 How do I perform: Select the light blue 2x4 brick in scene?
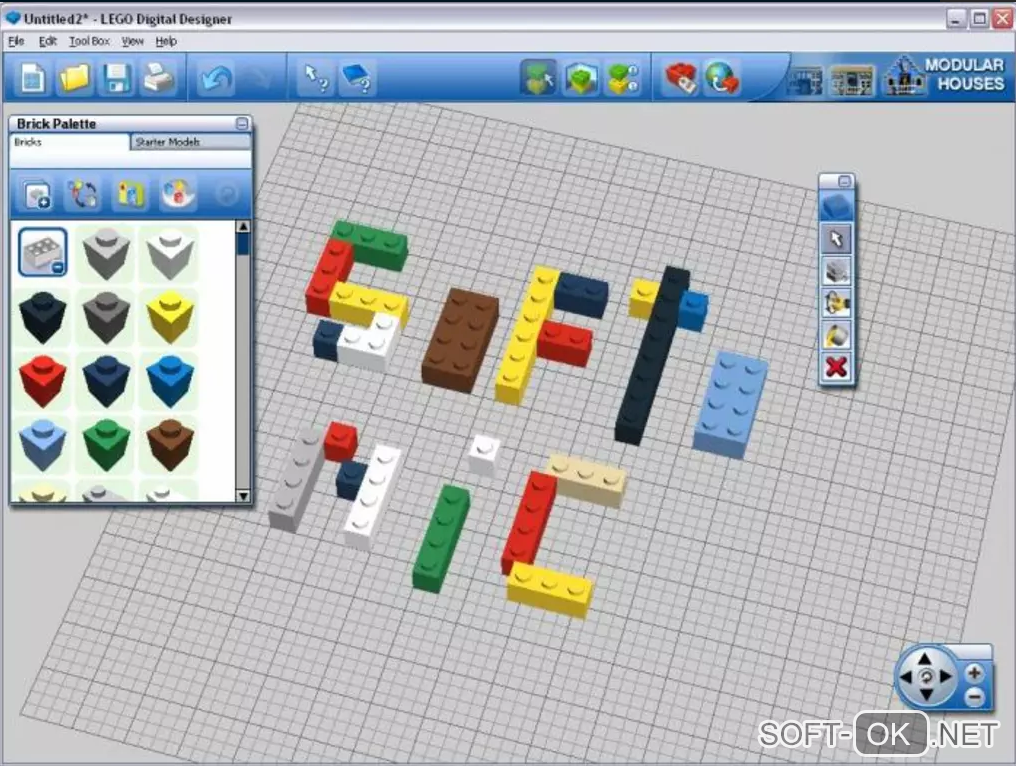[730, 405]
